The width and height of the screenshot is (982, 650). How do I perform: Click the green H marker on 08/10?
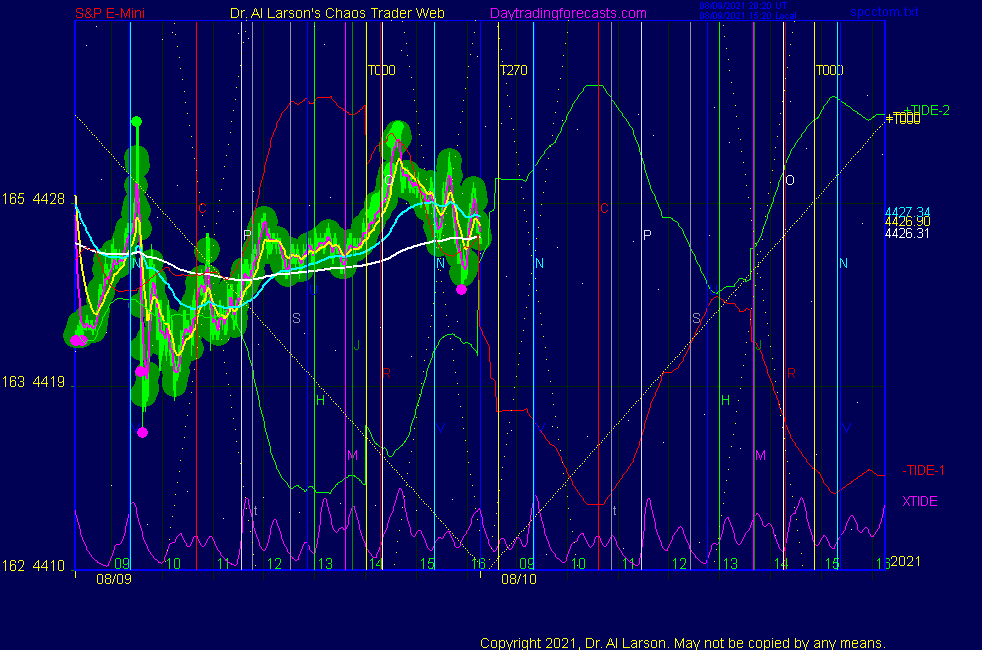point(725,401)
